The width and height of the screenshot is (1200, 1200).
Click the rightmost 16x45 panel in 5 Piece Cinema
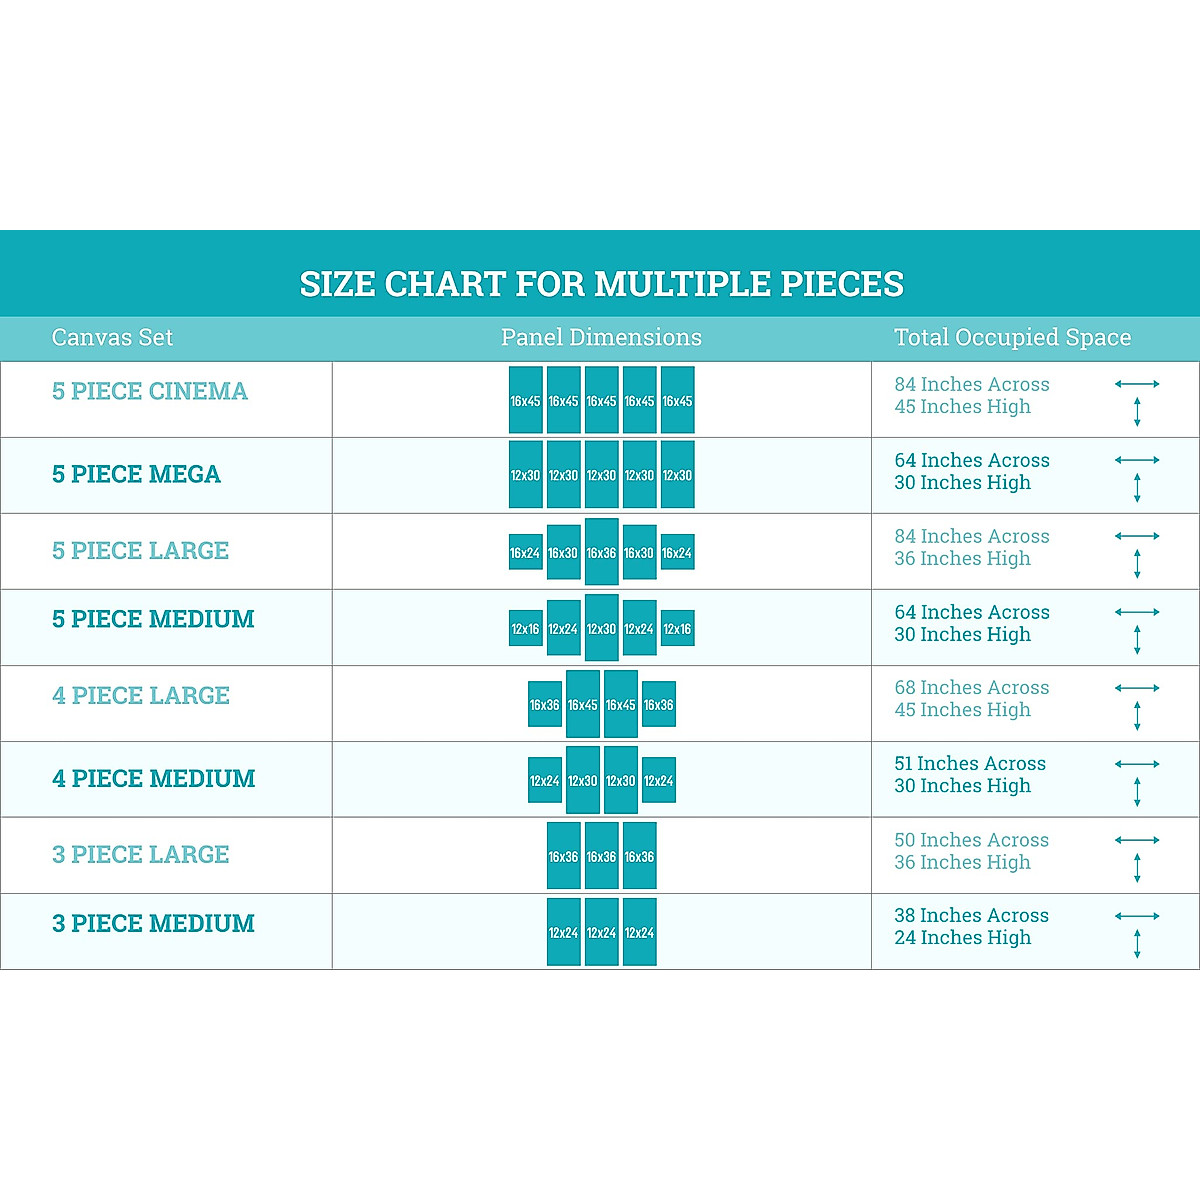coord(677,400)
